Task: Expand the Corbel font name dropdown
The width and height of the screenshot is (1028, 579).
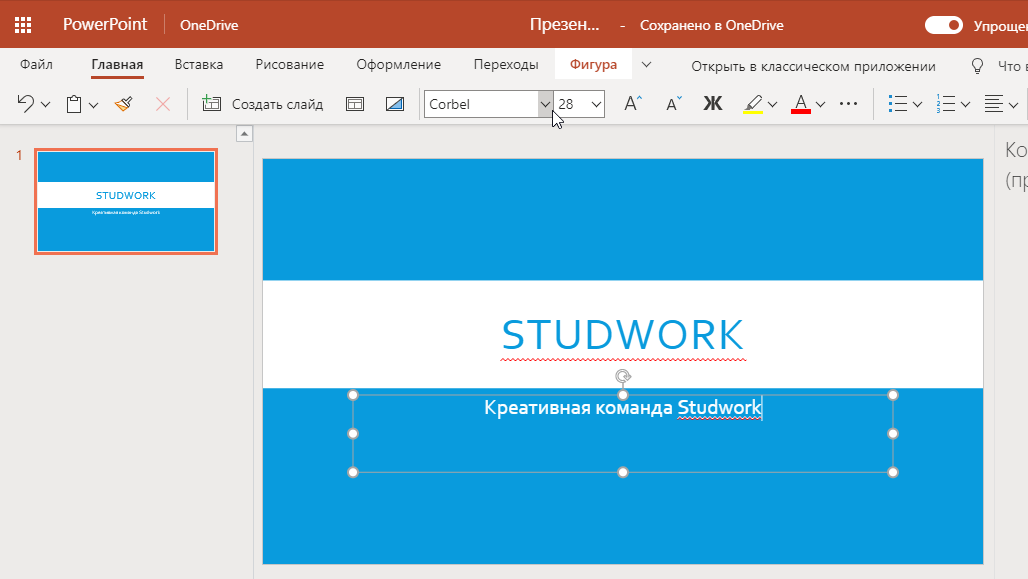Action: tap(545, 104)
